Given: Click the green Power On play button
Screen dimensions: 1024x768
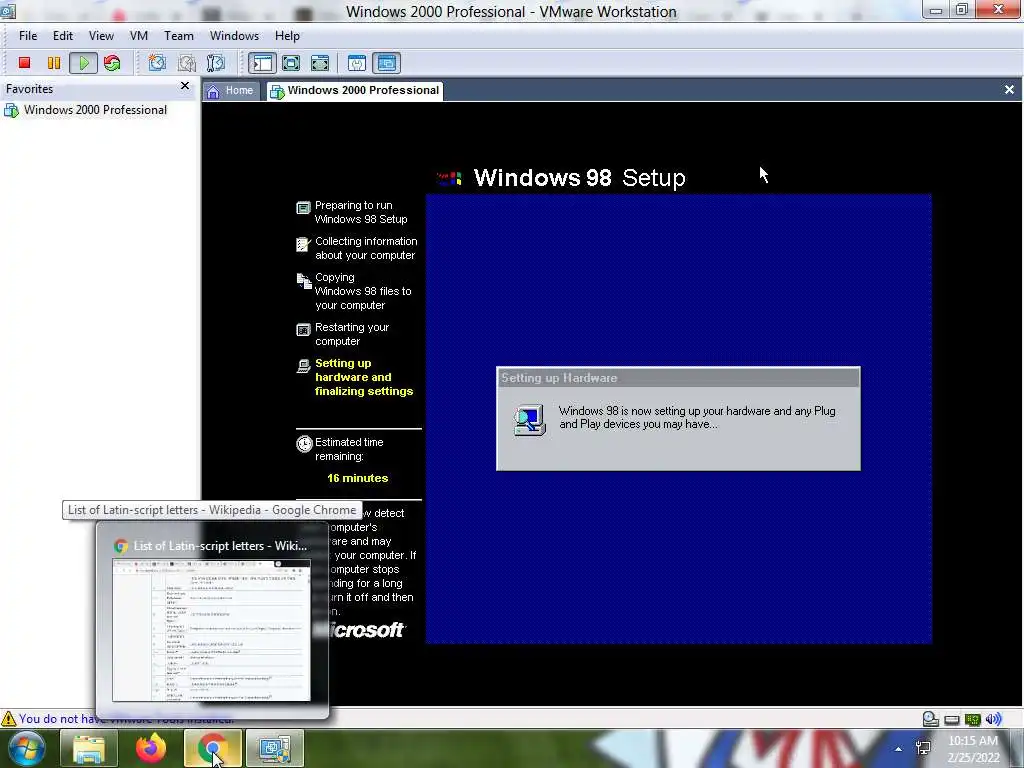Looking at the screenshot, I should tap(84, 63).
